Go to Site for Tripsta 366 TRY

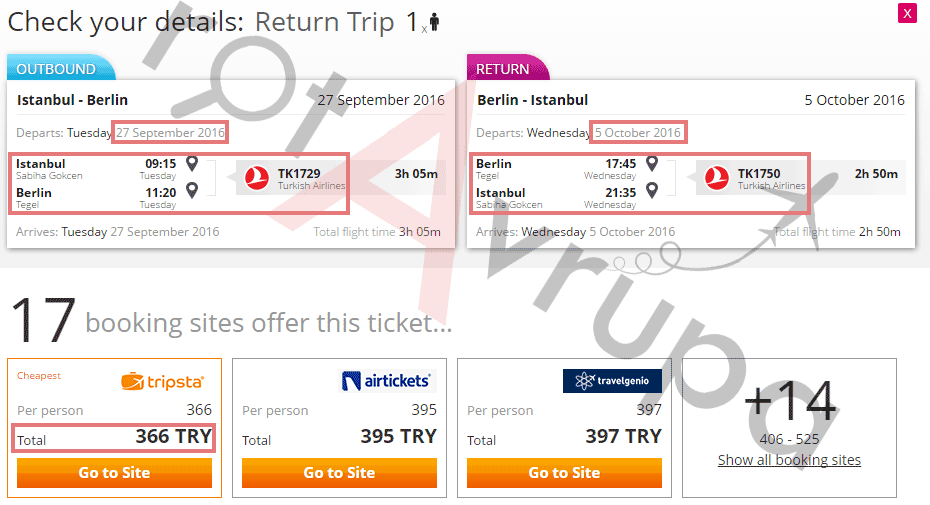114,473
